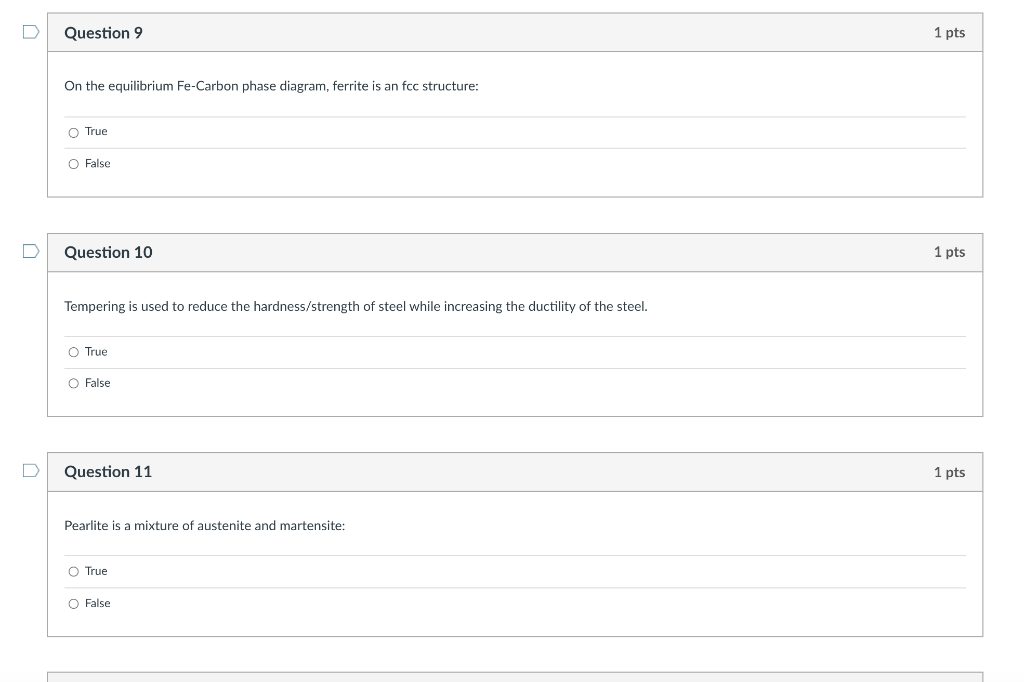The image size is (1024, 682).
Task: Choose the True radio button under Question 10
Action: pos(74,352)
